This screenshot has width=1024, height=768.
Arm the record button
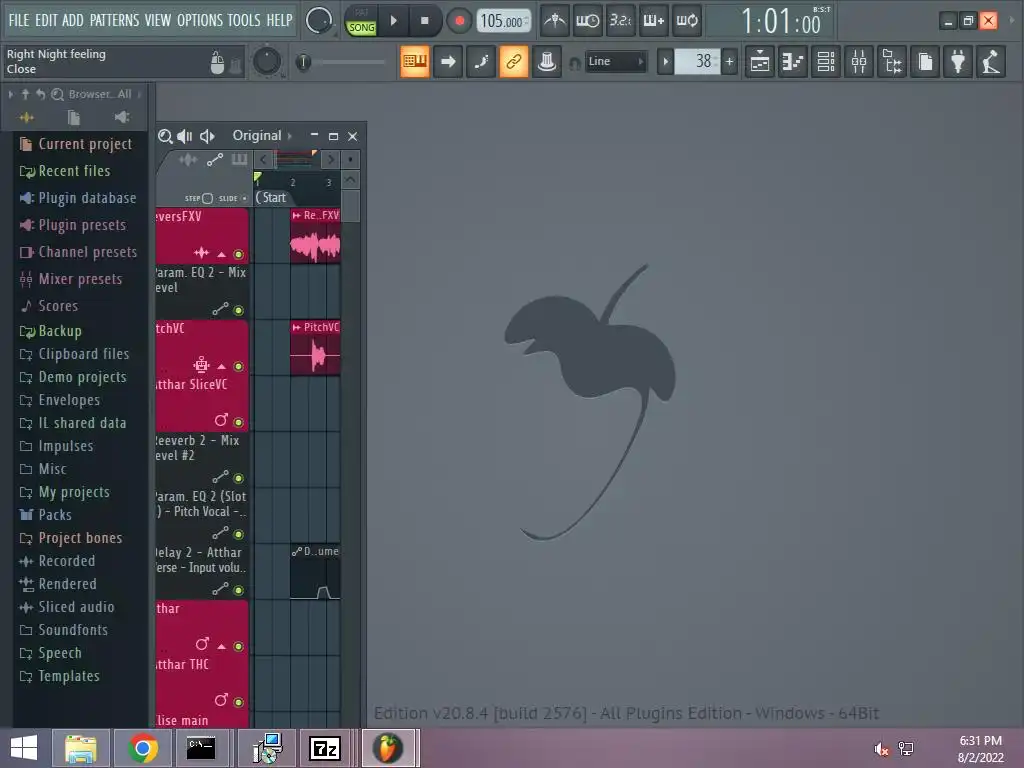[x=459, y=21]
